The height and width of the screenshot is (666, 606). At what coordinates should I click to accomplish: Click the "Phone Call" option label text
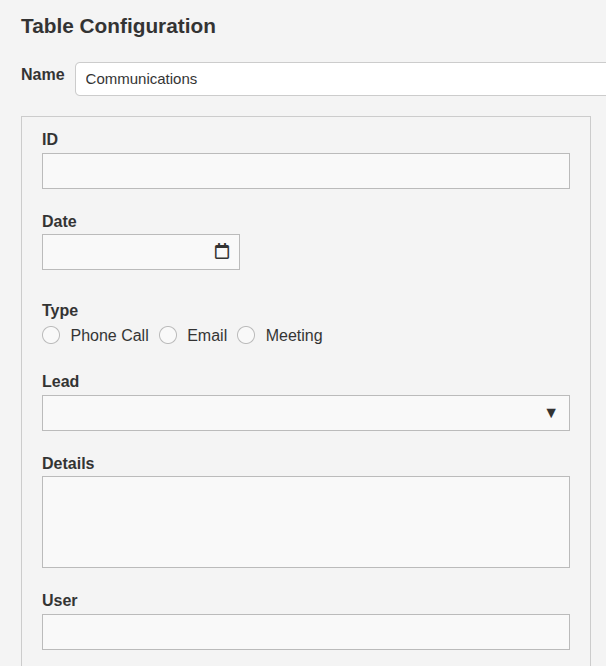[x=109, y=336]
